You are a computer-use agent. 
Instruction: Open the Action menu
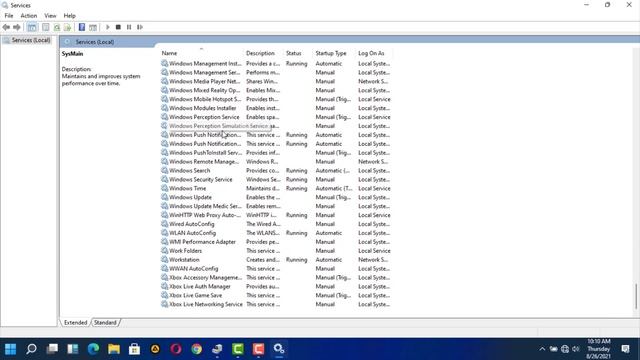[29, 16]
